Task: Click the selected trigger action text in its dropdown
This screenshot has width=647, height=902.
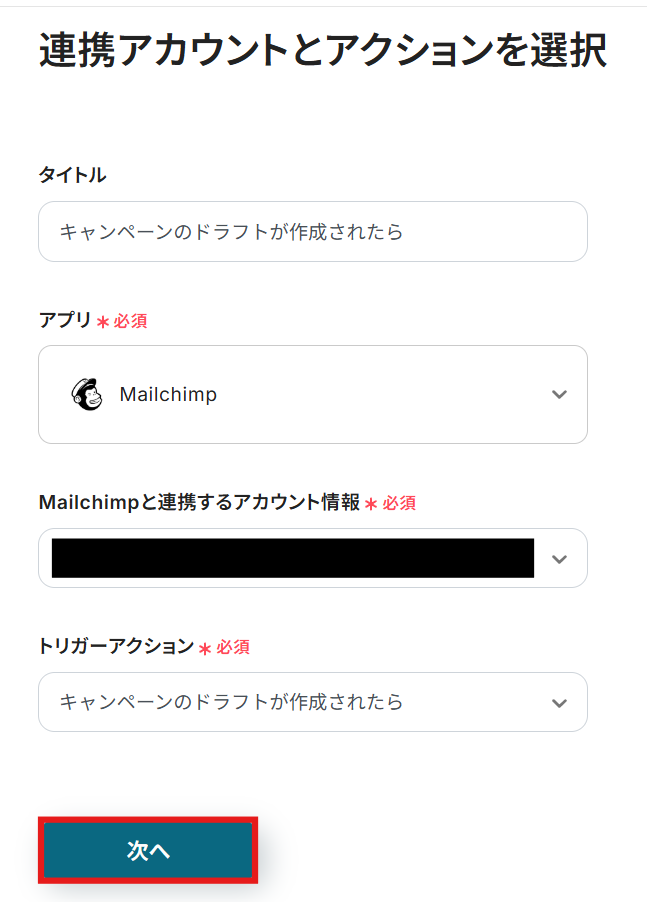Action: coord(231,702)
